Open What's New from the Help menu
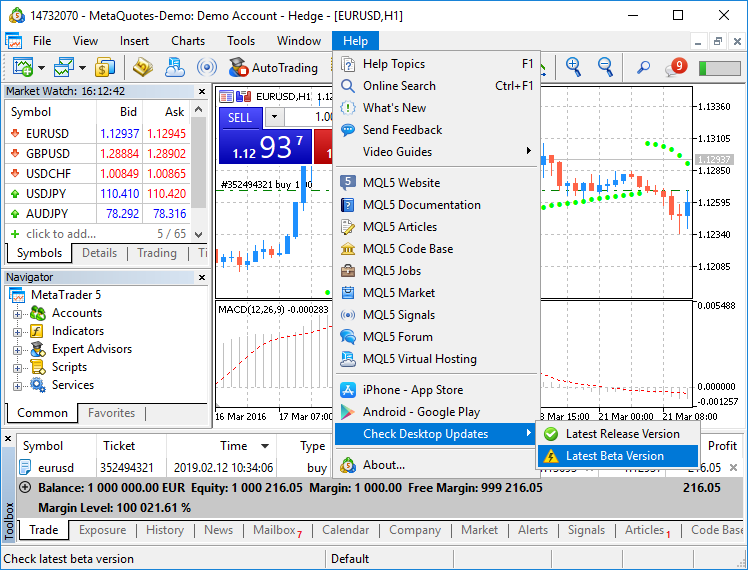 coord(437,108)
